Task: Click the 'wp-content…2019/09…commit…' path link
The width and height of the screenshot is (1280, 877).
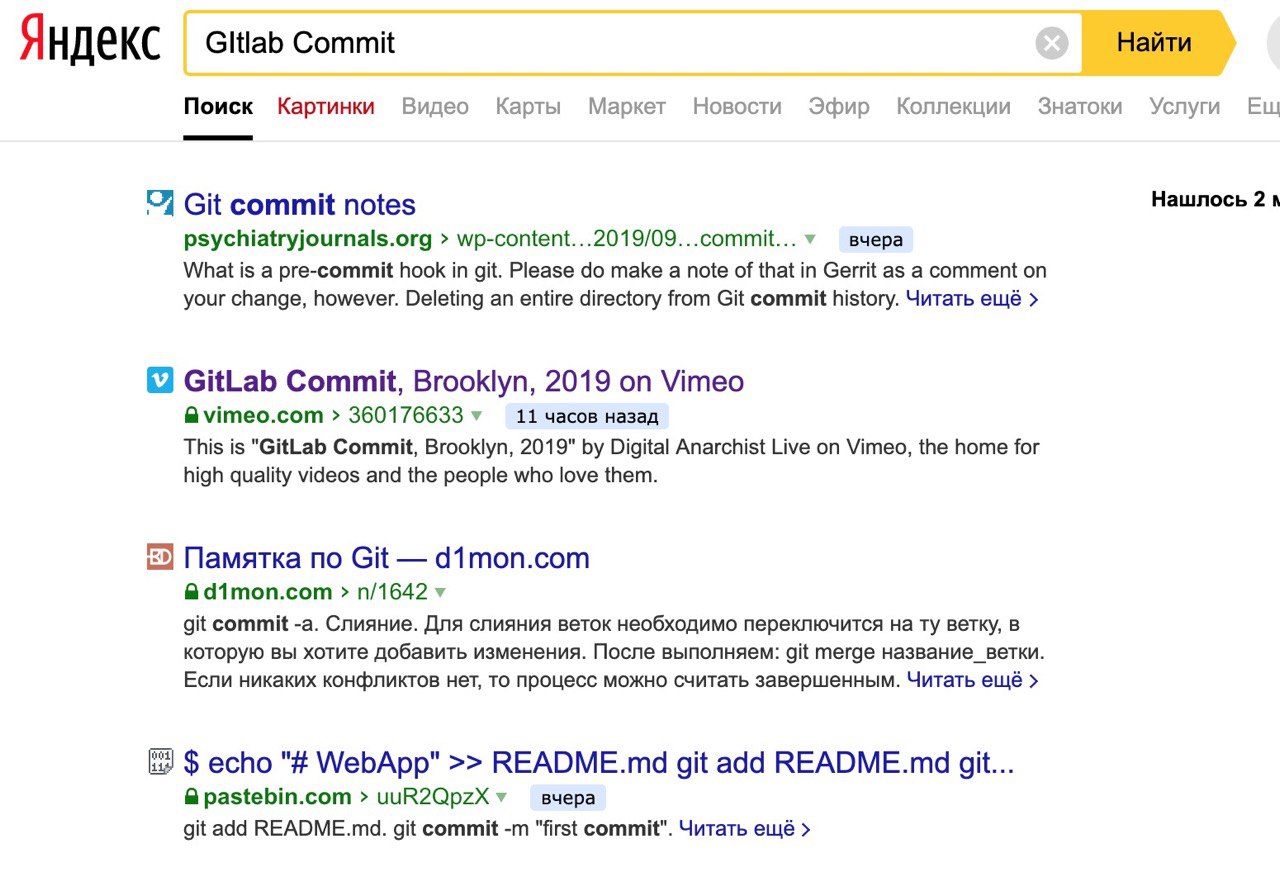Action: pyautogui.click(x=627, y=239)
